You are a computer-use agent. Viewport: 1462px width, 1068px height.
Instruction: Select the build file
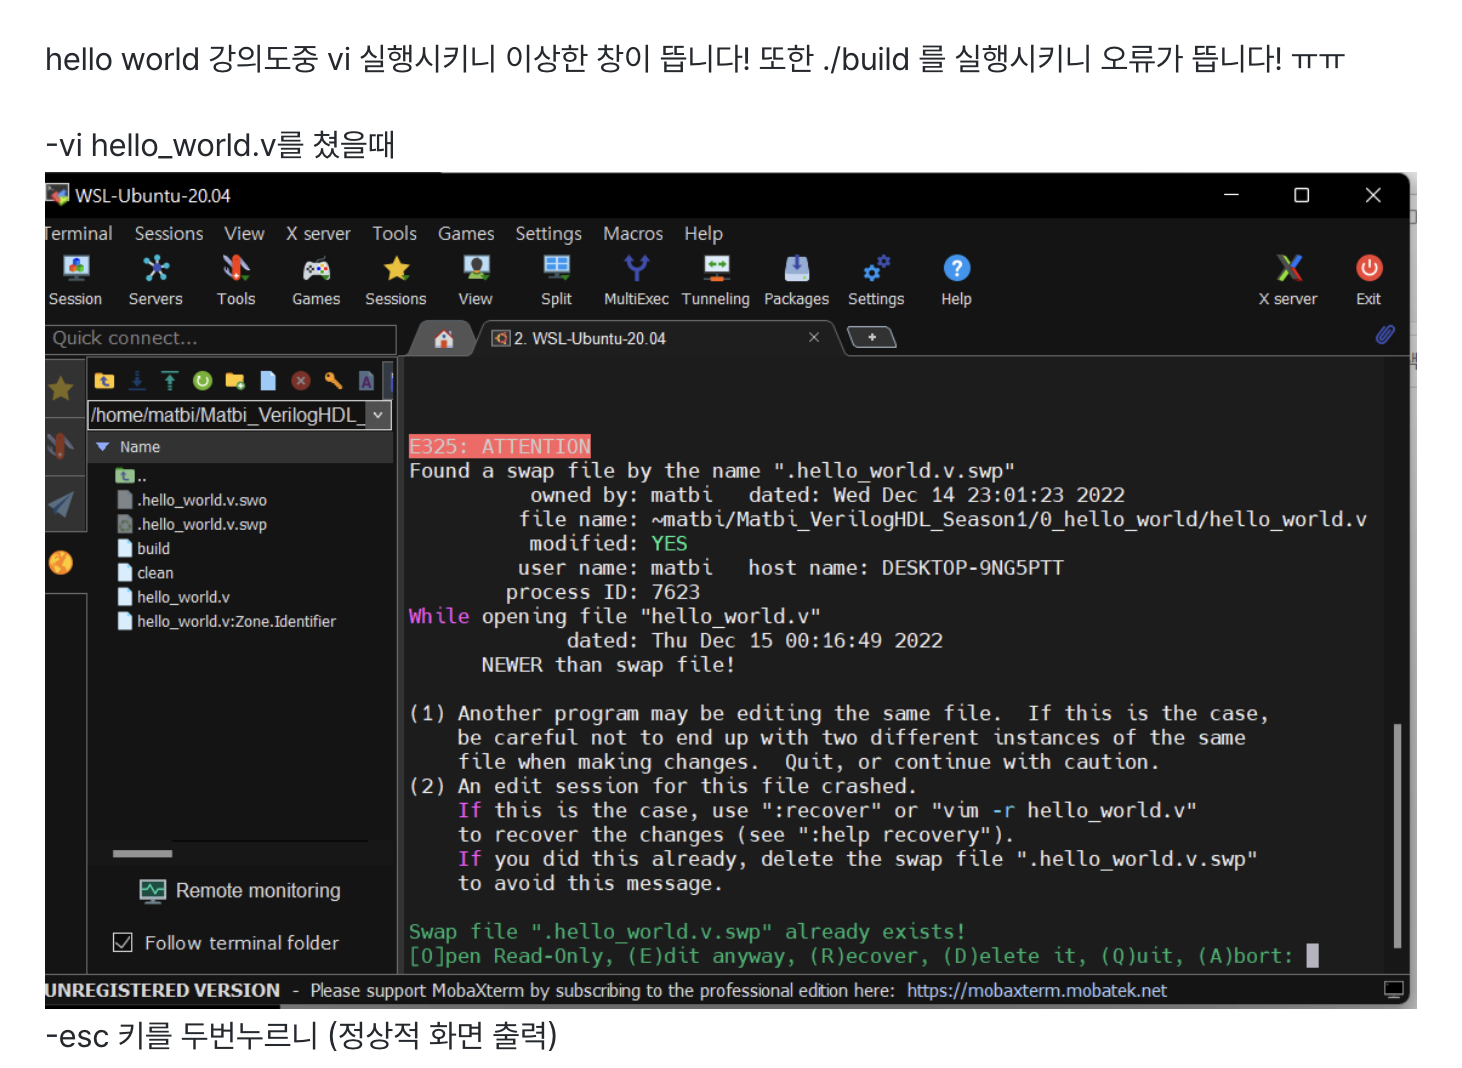coord(144,548)
